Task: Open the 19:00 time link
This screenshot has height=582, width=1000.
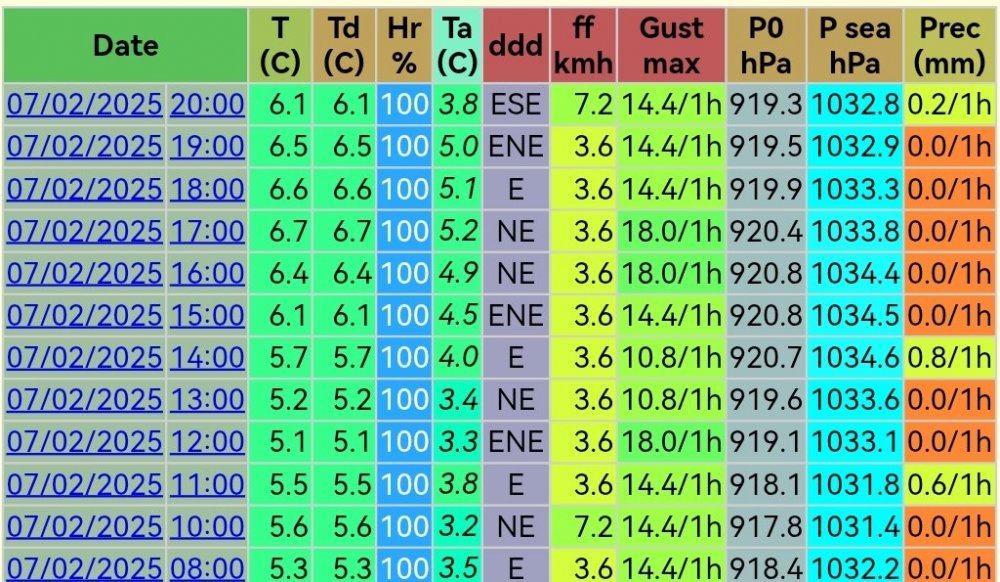Action: (x=207, y=147)
